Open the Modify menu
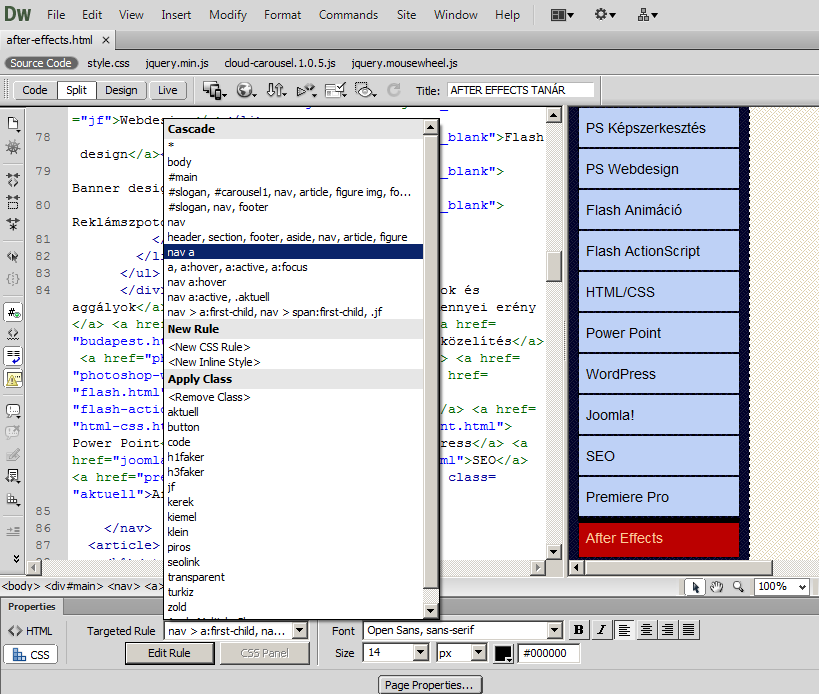819x694 pixels. pyautogui.click(x=228, y=15)
